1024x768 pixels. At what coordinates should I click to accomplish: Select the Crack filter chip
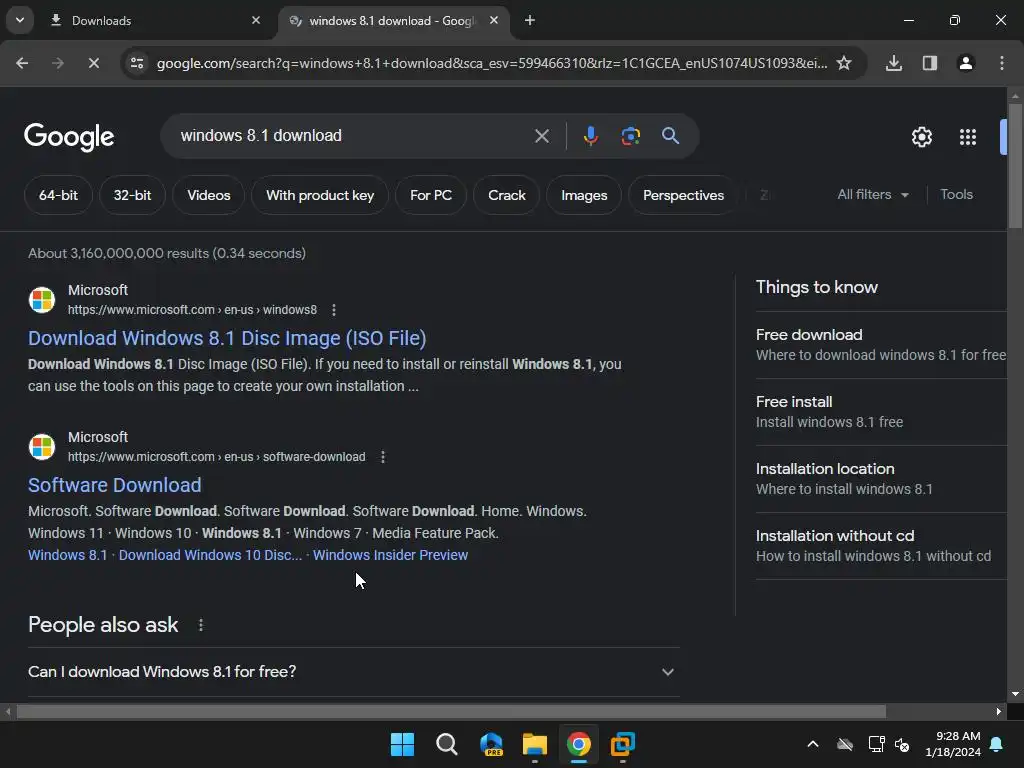coord(507,195)
